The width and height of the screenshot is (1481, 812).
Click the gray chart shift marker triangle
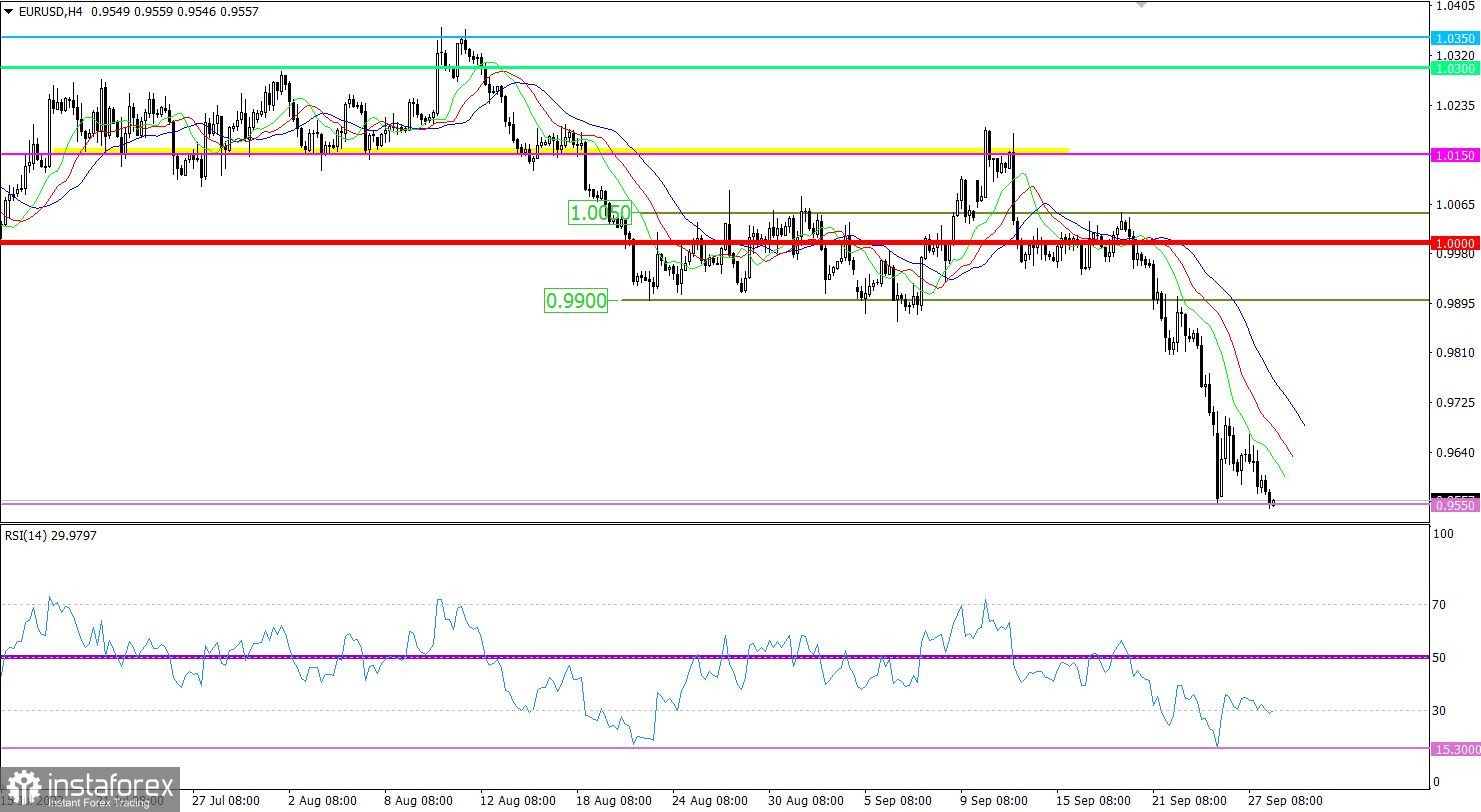(1141, 4)
